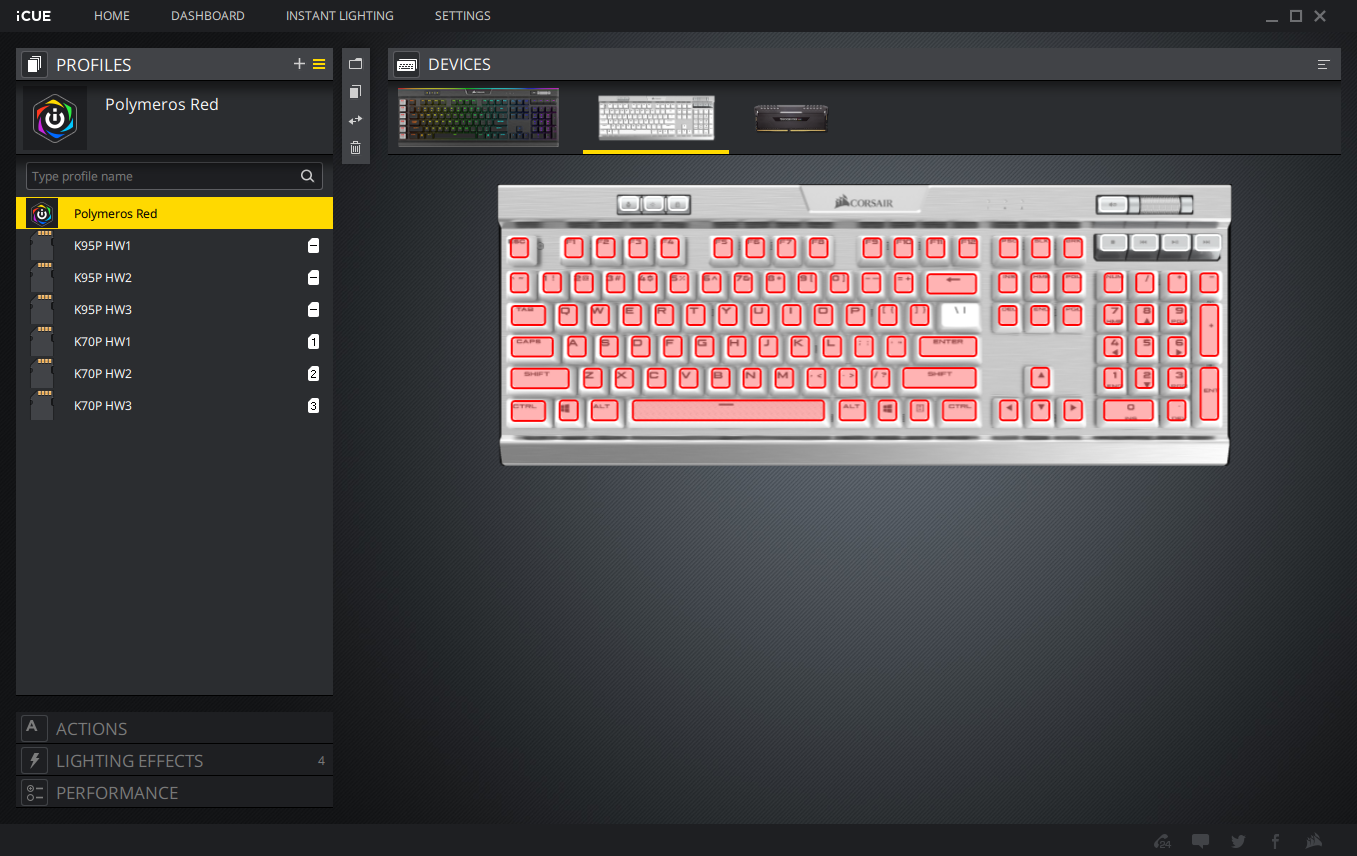Click the Lighting Effects count 4
This screenshot has width=1357, height=856.
321,761
